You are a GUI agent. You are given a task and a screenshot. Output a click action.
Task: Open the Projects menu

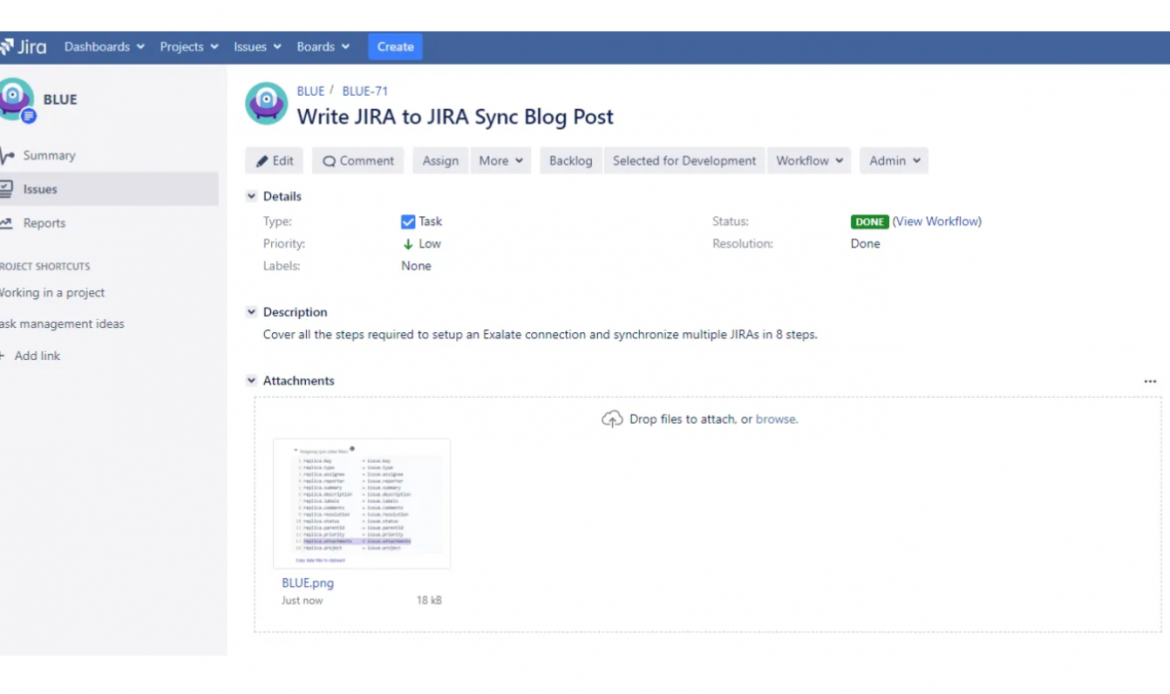point(189,46)
